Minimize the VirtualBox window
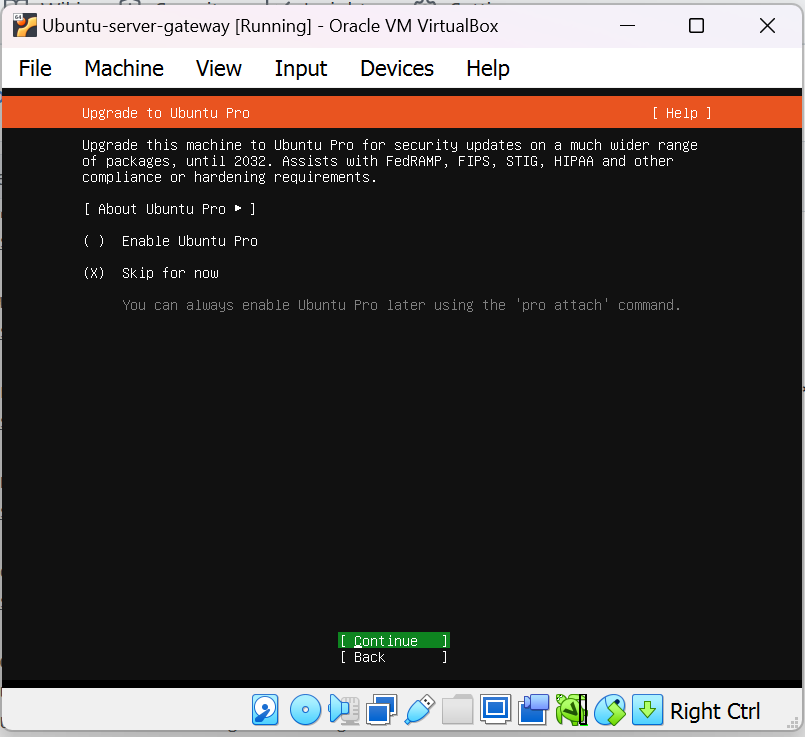 tap(627, 26)
